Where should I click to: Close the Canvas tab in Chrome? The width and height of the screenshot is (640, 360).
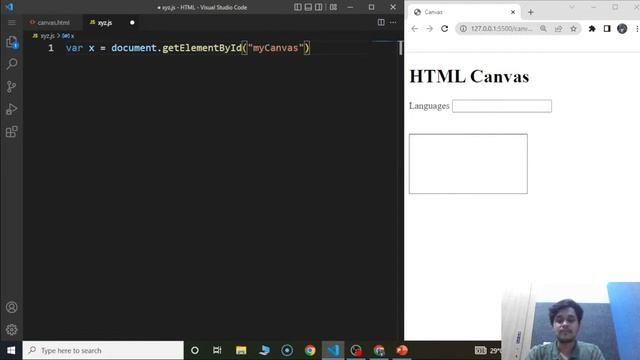[513, 12]
